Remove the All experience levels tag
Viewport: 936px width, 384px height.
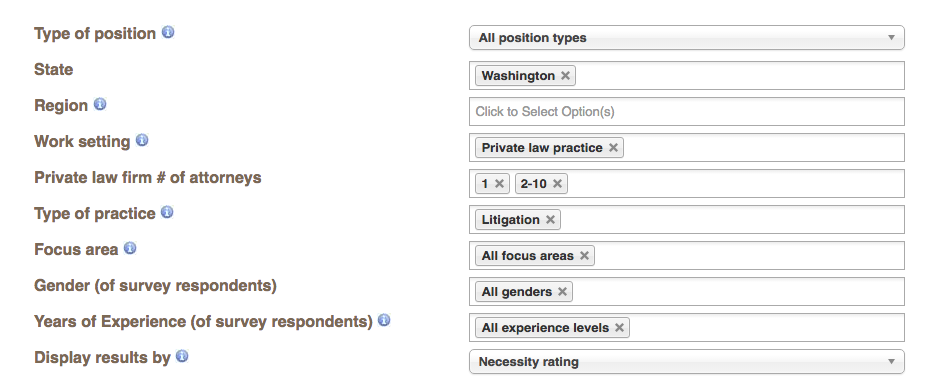click(619, 327)
